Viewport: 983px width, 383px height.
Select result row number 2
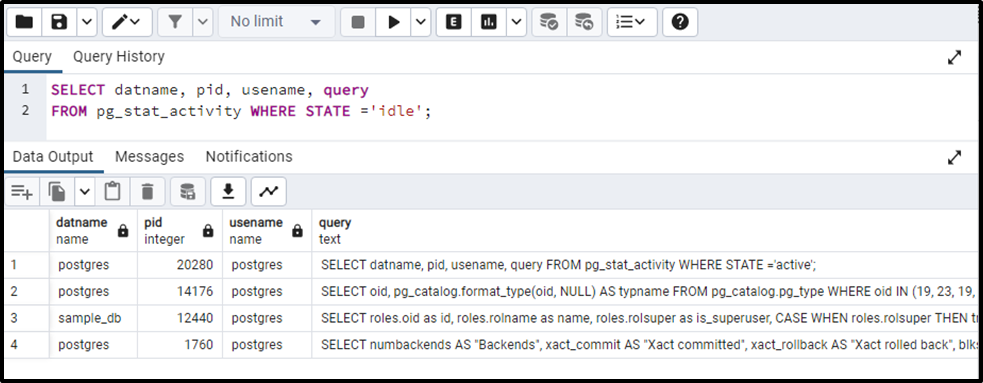click(x=27, y=292)
